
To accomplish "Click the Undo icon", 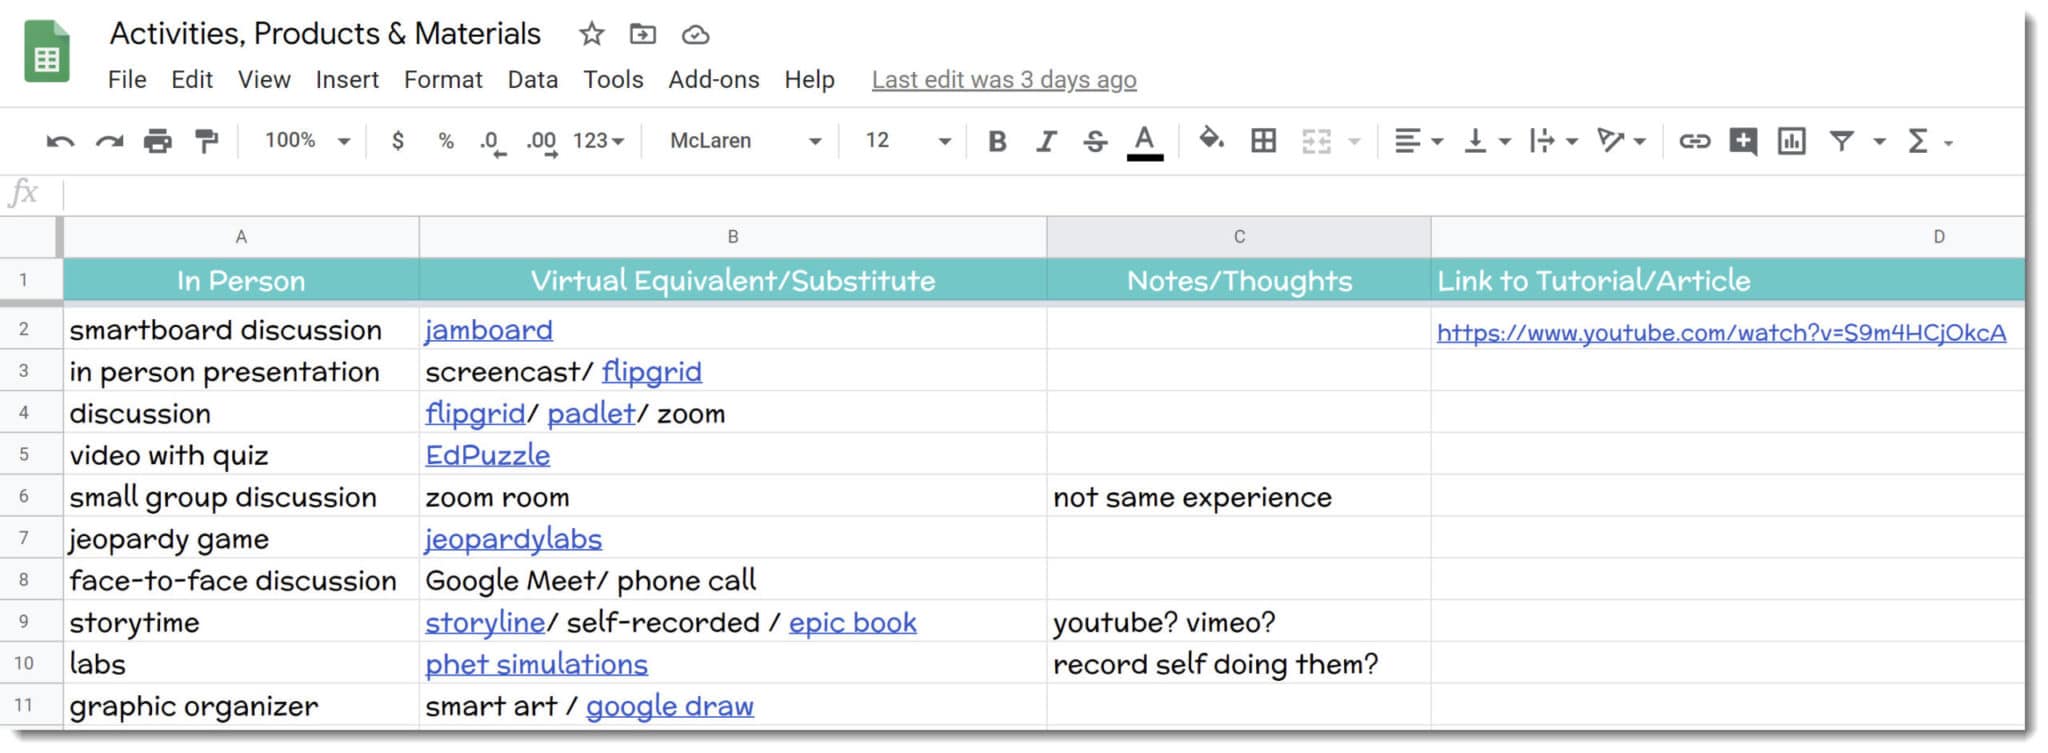I will (60, 141).
